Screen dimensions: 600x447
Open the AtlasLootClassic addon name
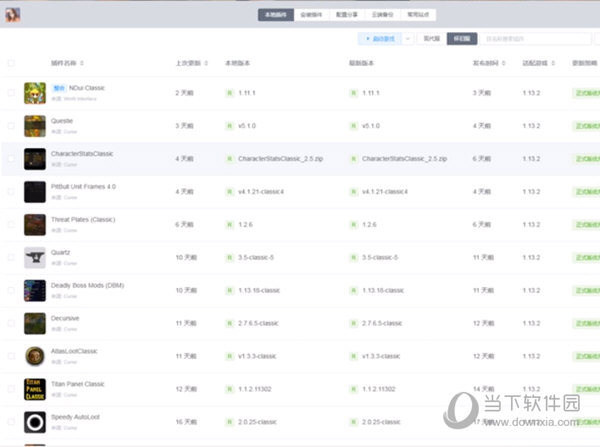click(74, 351)
